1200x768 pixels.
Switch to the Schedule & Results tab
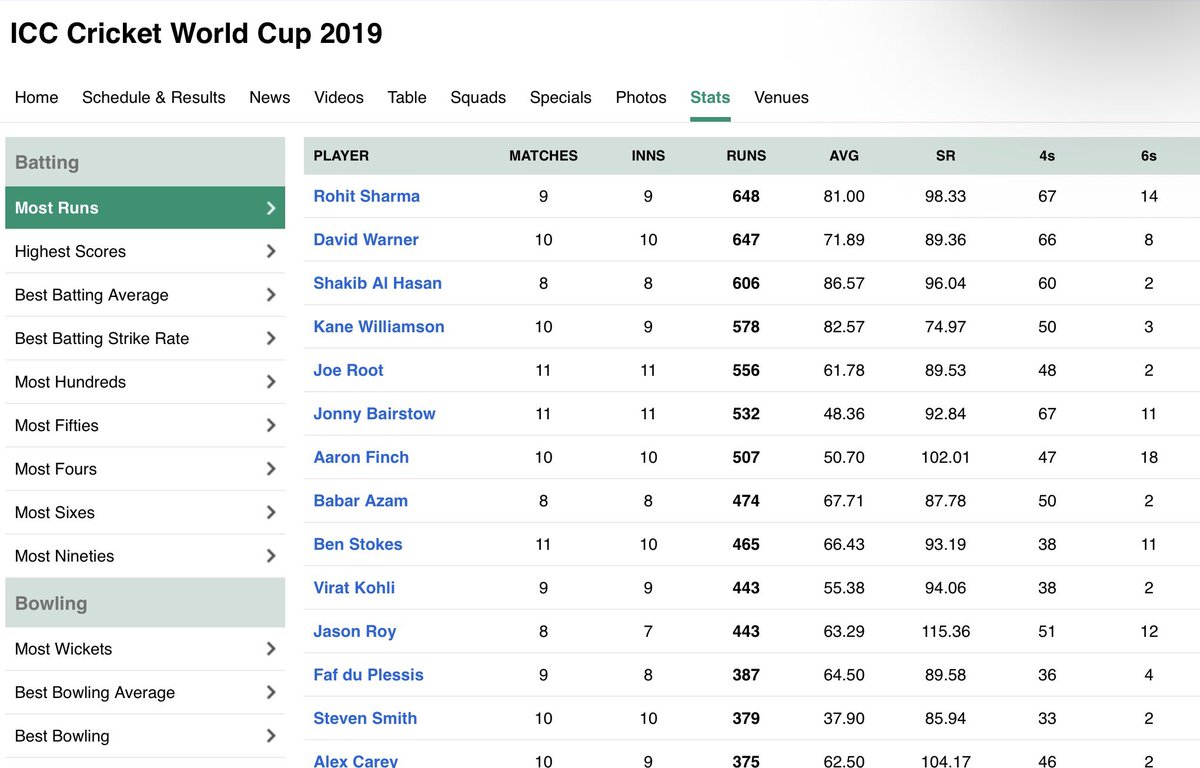(154, 97)
